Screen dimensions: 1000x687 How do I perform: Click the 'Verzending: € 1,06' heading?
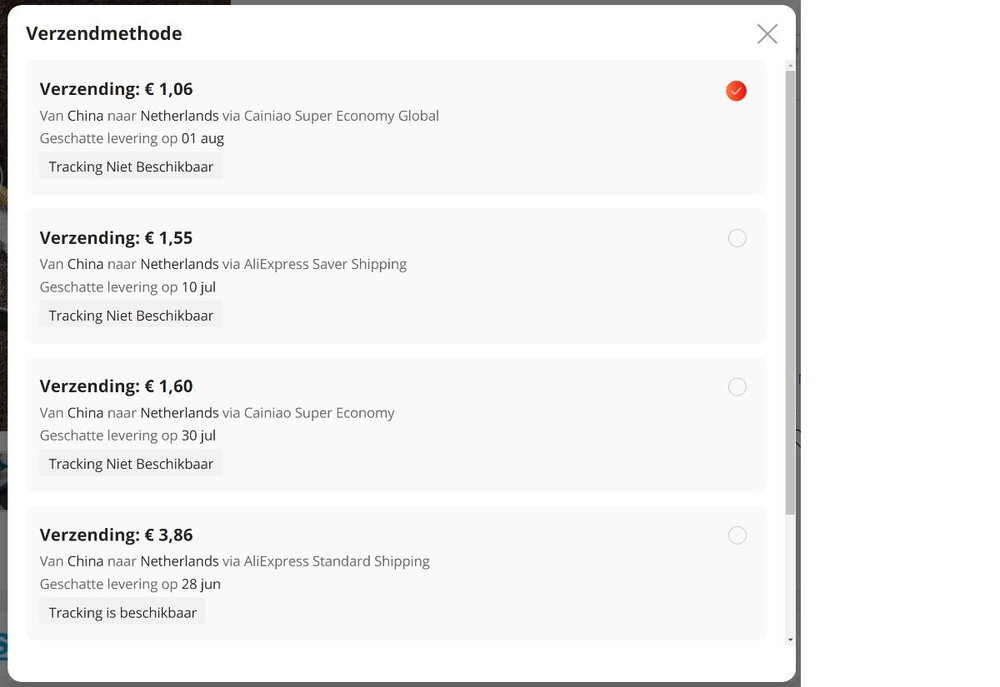pyautogui.click(x=116, y=90)
